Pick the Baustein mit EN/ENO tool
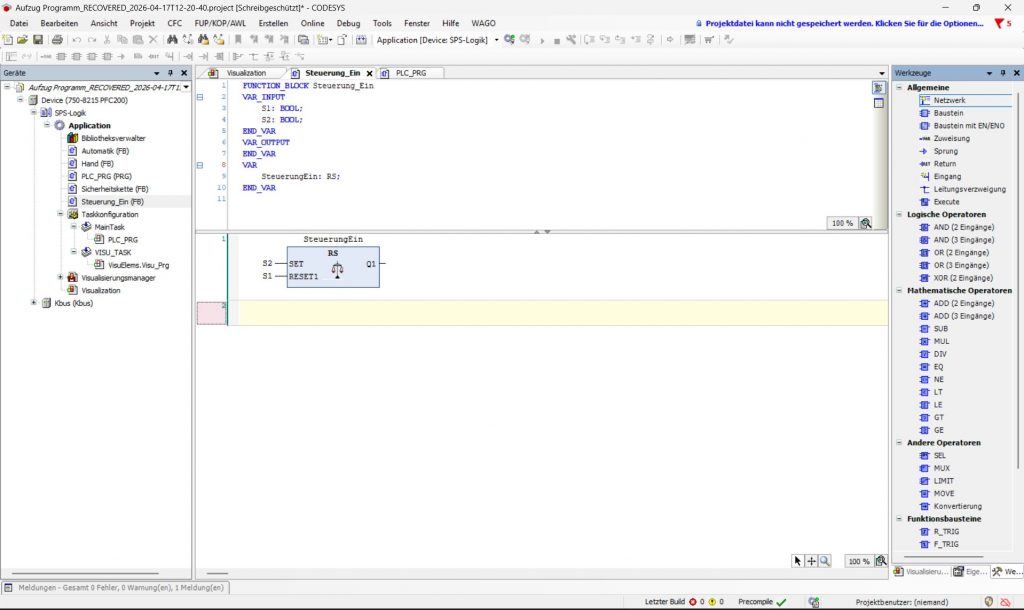Image resolution: width=1024 pixels, height=610 pixels. pos(962,125)
